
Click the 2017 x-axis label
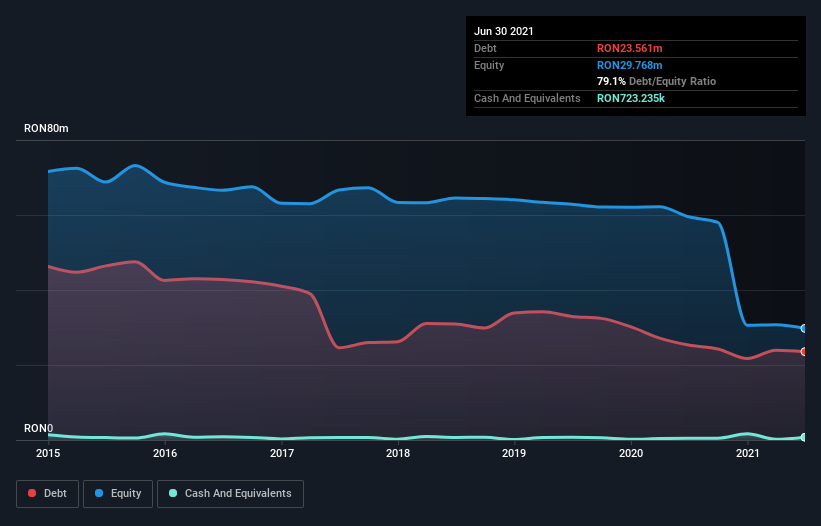pos(282,453)
